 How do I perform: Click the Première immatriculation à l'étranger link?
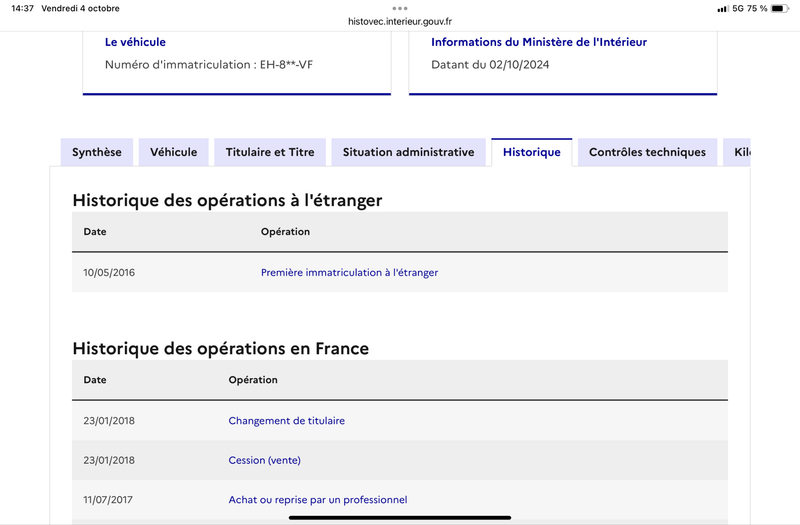click(349, 272)
